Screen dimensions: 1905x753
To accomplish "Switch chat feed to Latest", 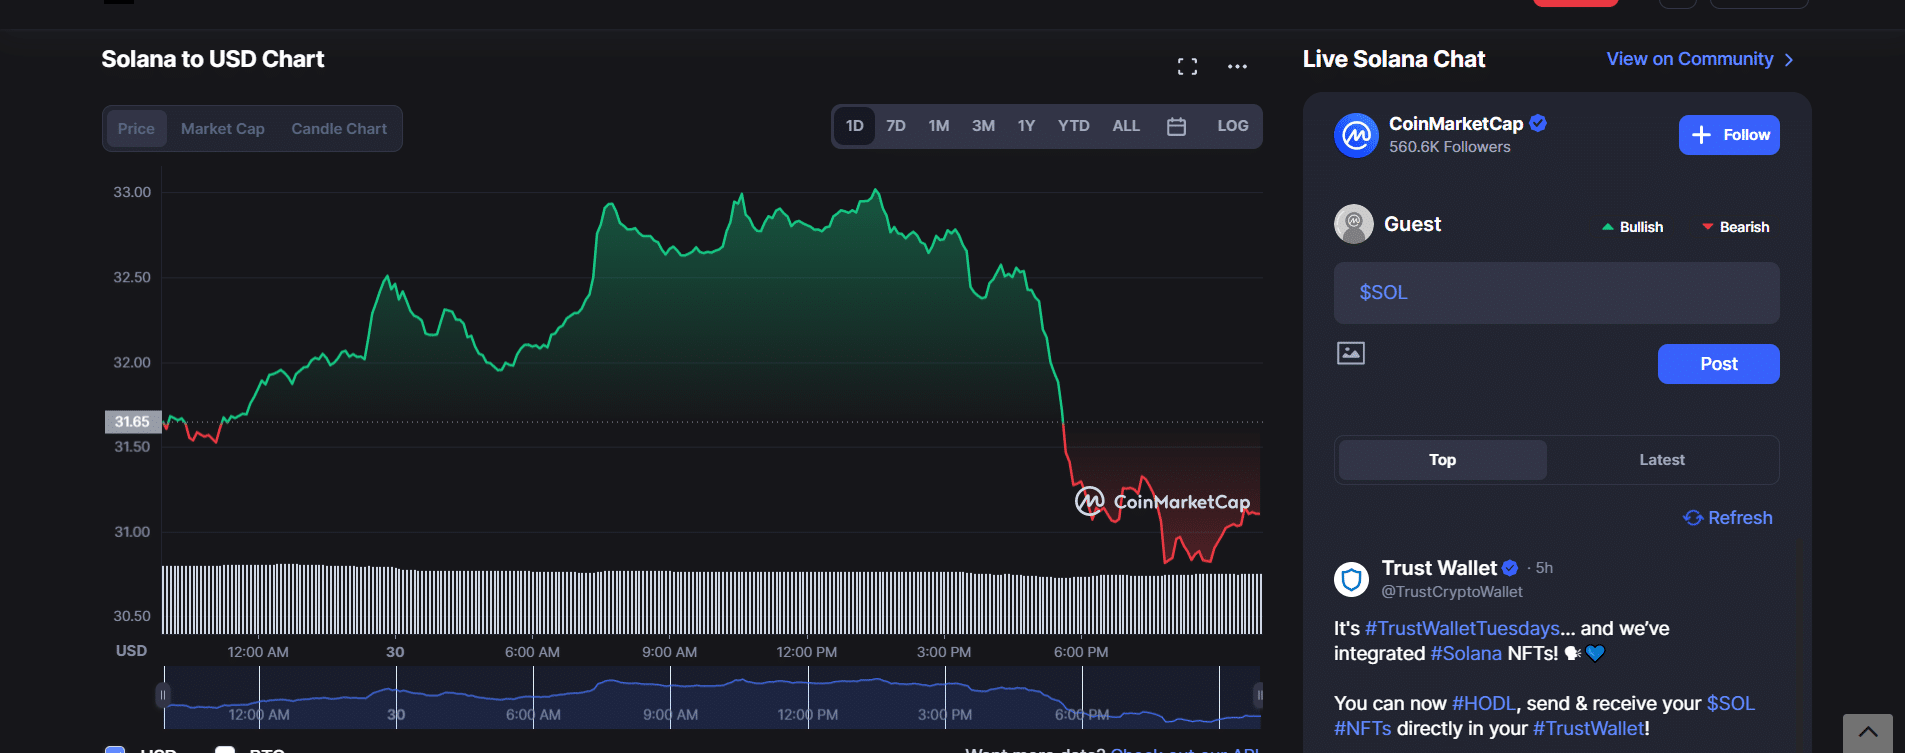I will 1662,460.
